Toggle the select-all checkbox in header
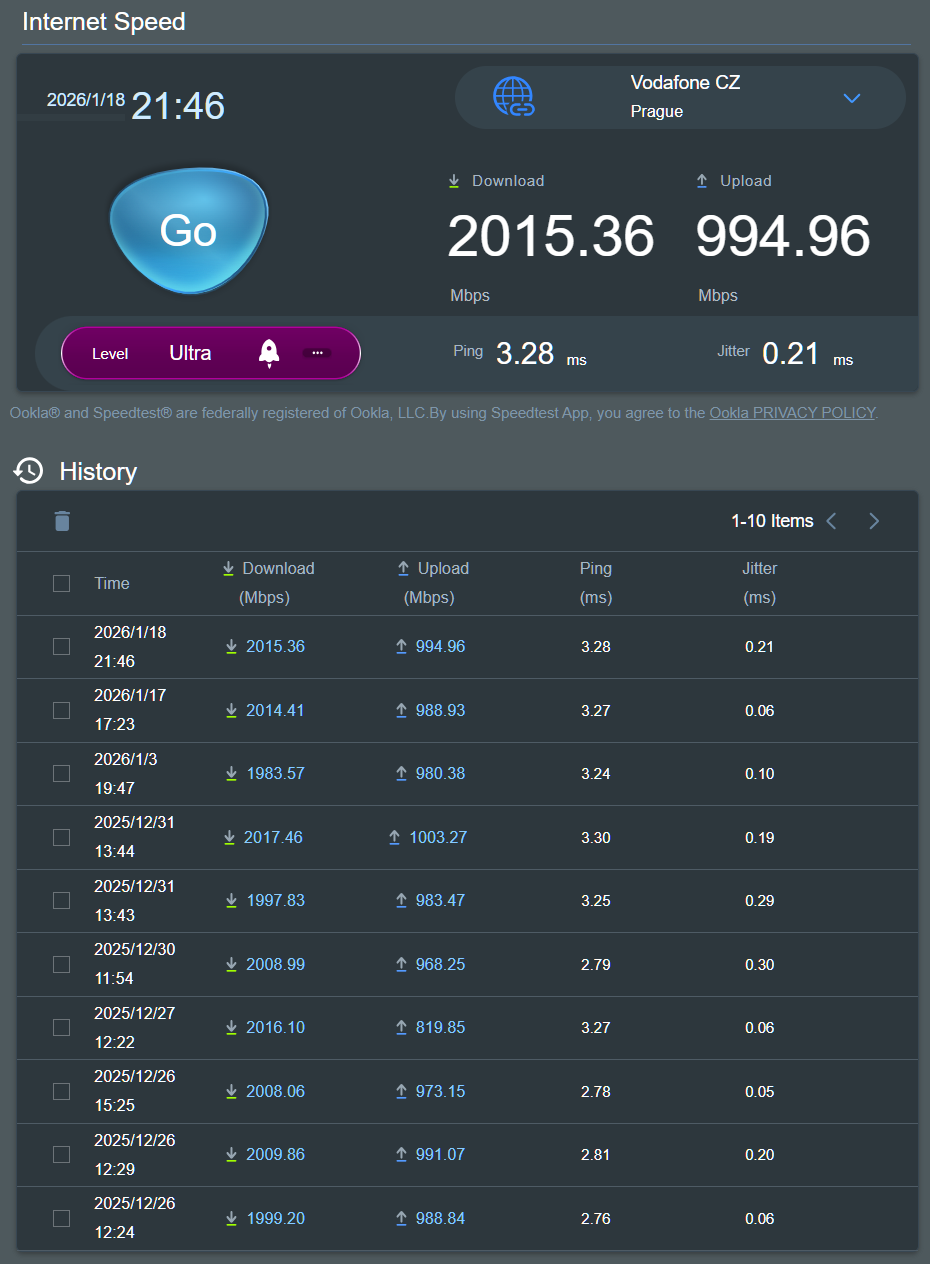 [x=61, y=583]
